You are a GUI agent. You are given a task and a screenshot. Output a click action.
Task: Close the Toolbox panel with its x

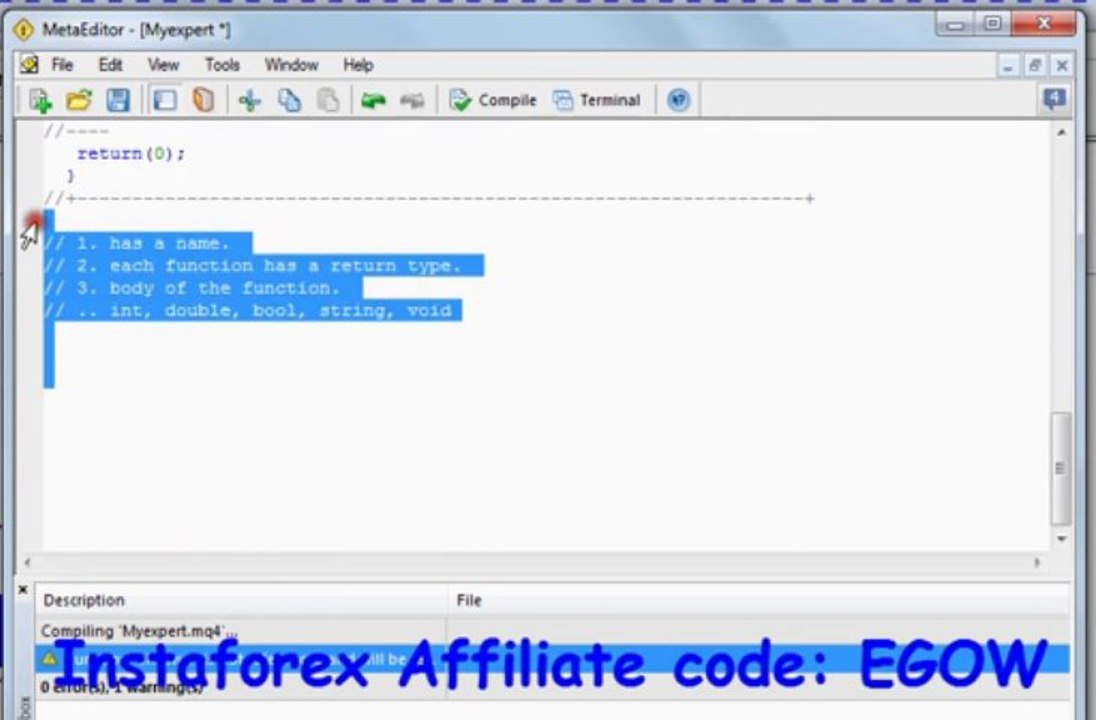[23, 590]
